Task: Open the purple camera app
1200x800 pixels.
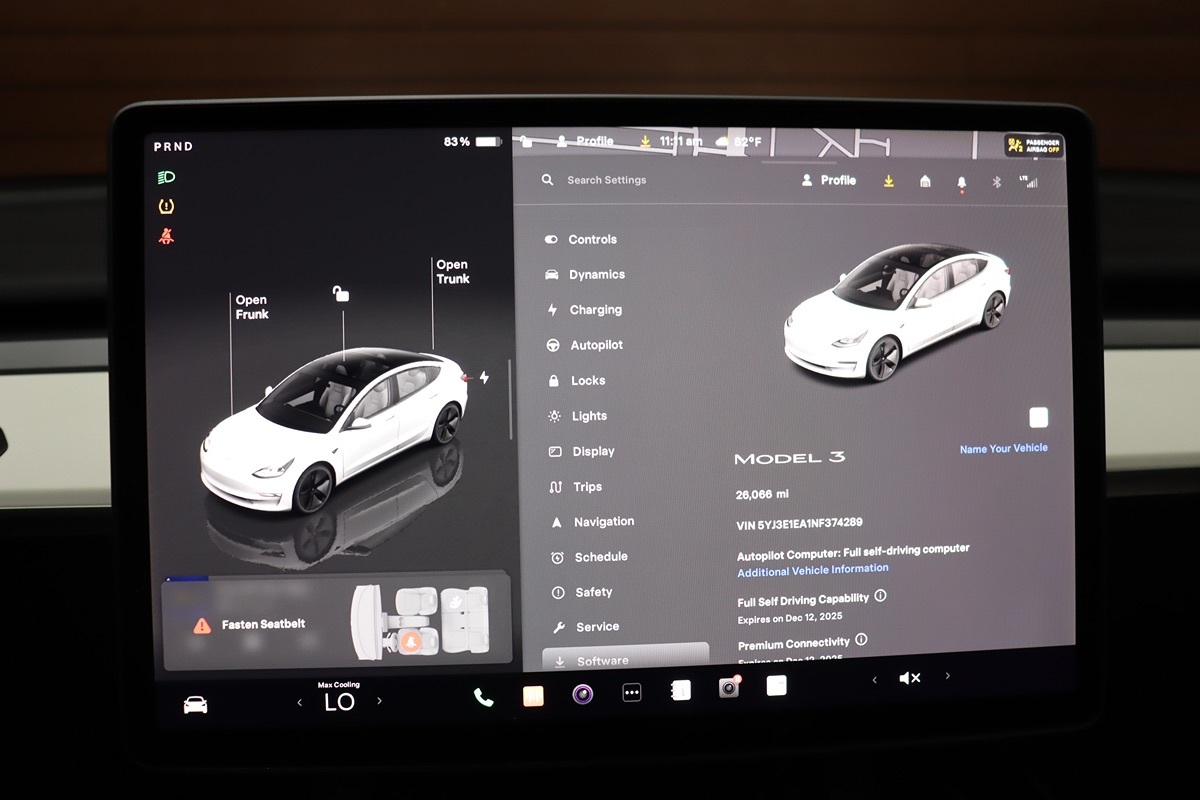Action: [582, 694]
